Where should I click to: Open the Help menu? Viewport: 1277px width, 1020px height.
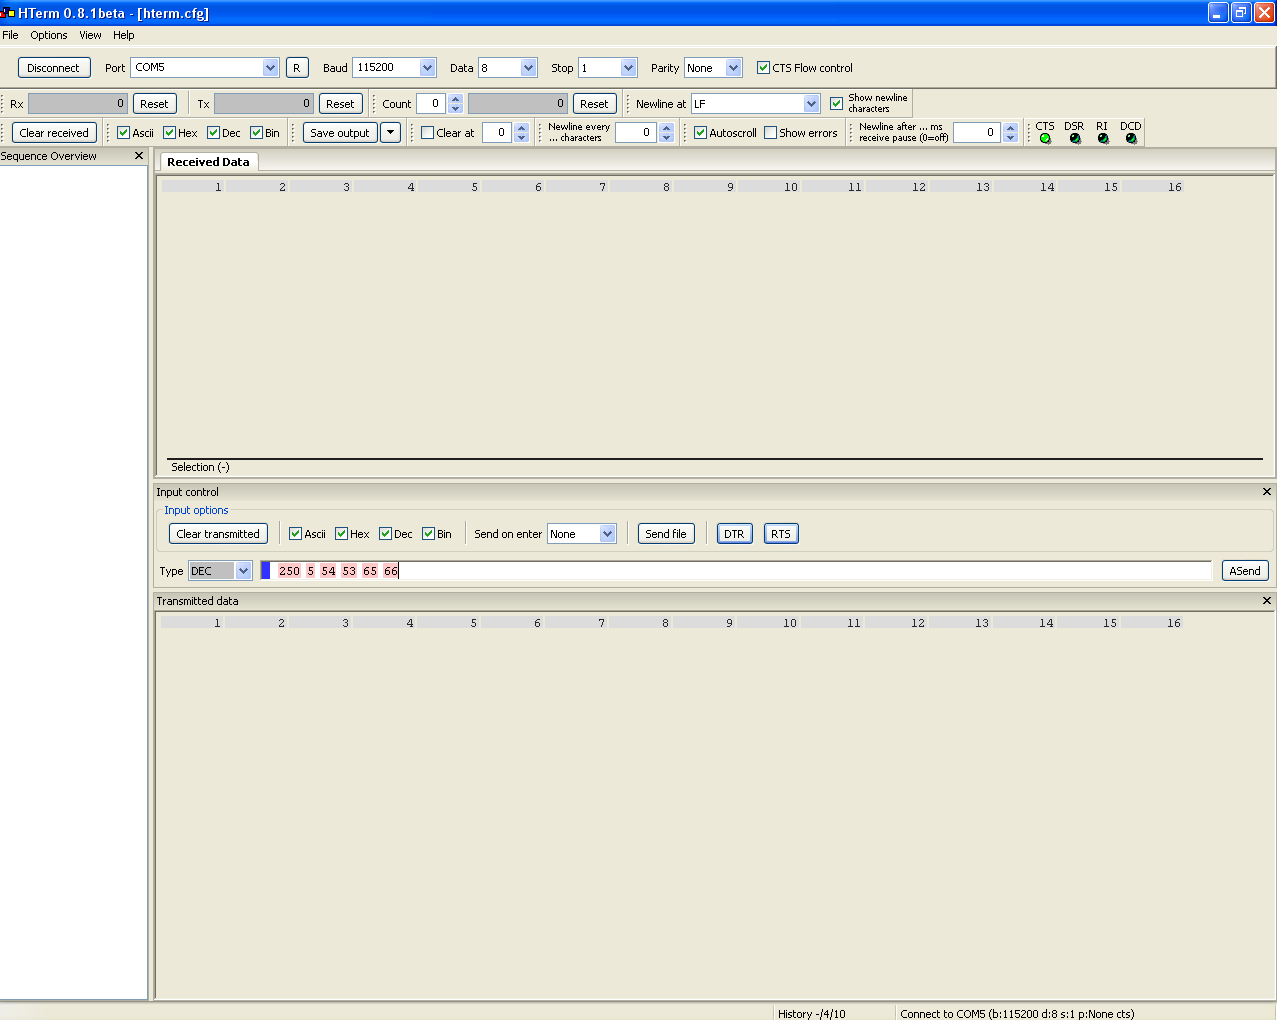tap(124, 35)
